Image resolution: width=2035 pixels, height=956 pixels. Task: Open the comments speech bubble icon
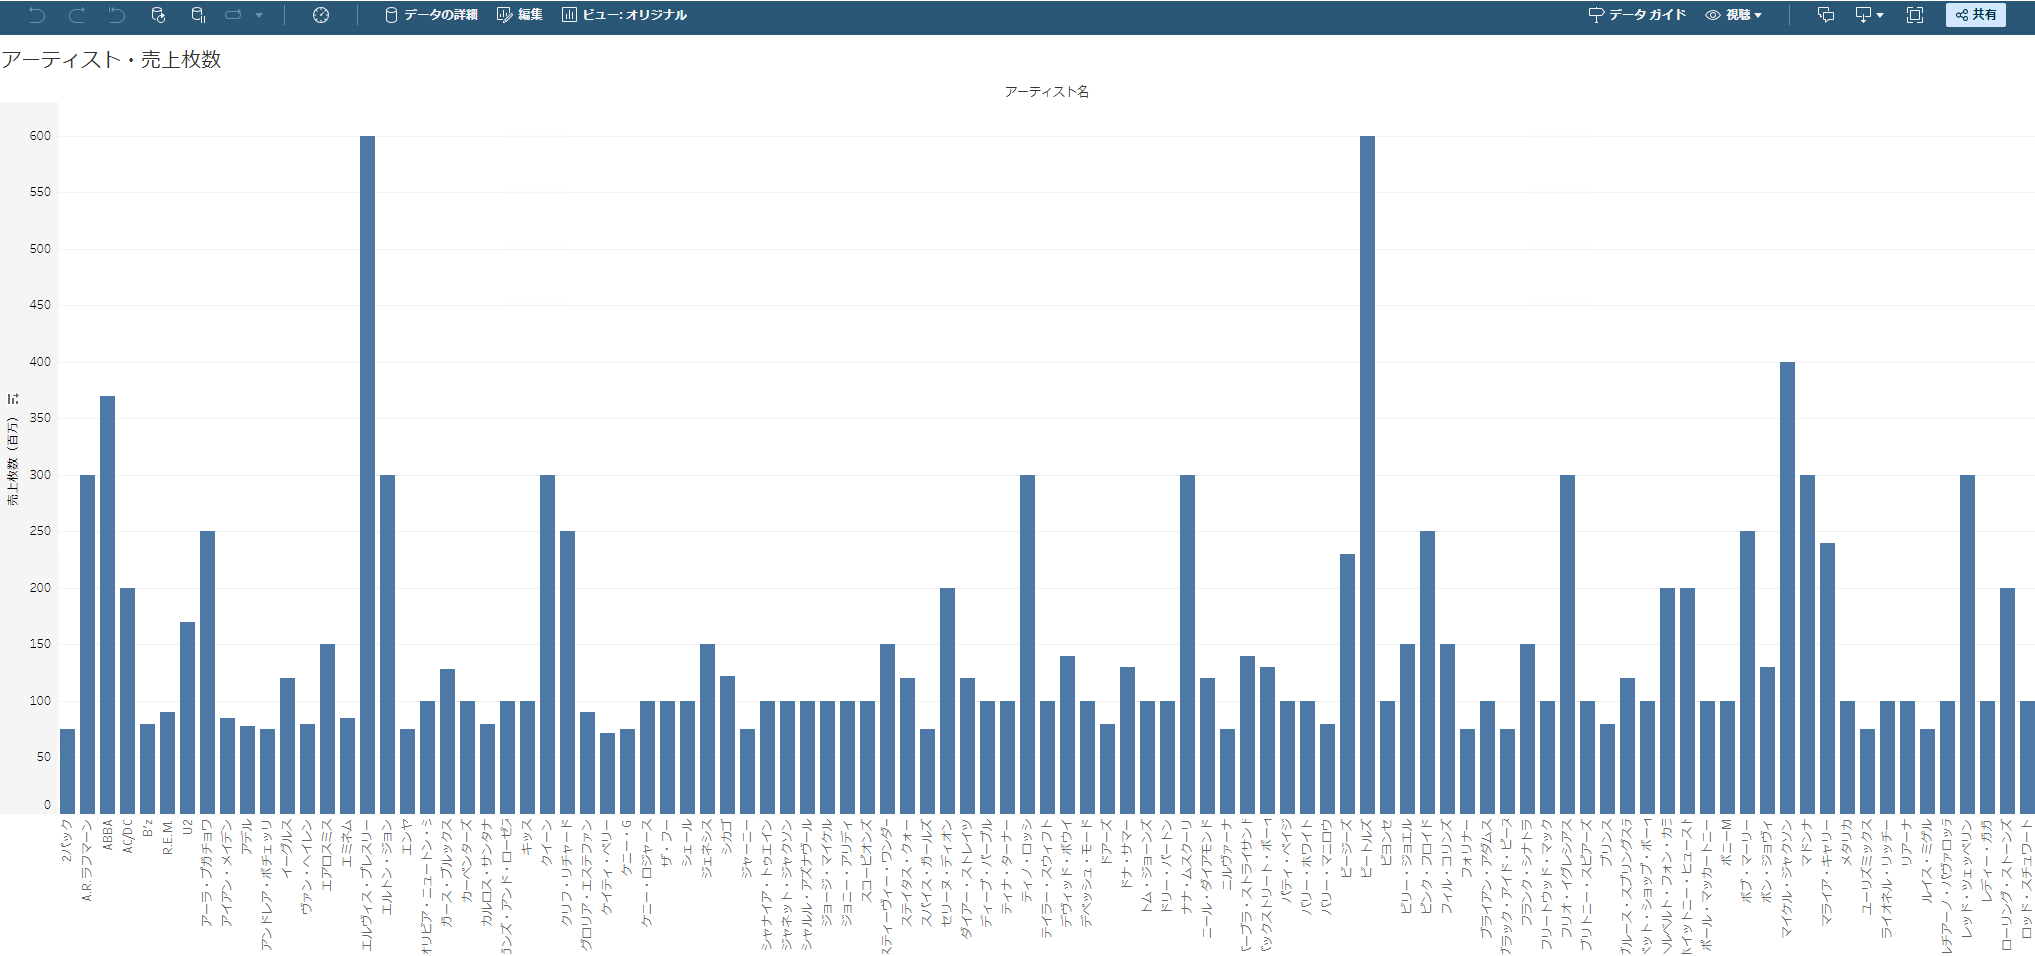point(1825,15)
